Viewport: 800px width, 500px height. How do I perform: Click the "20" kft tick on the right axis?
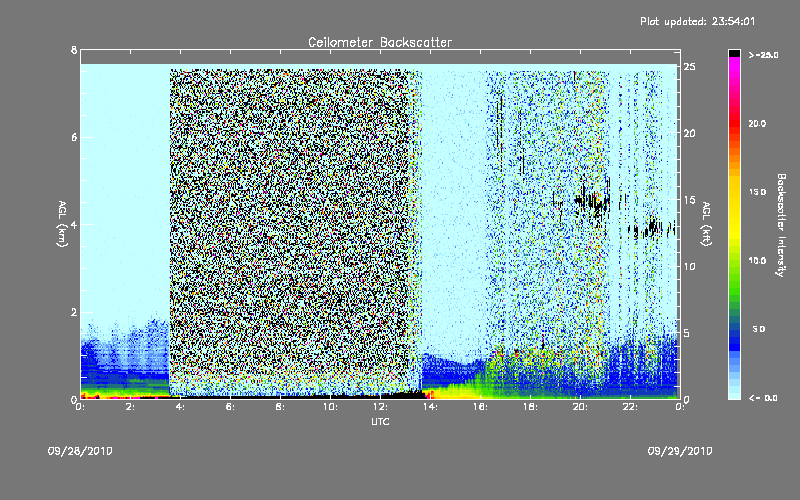click(x=690, y=133)
